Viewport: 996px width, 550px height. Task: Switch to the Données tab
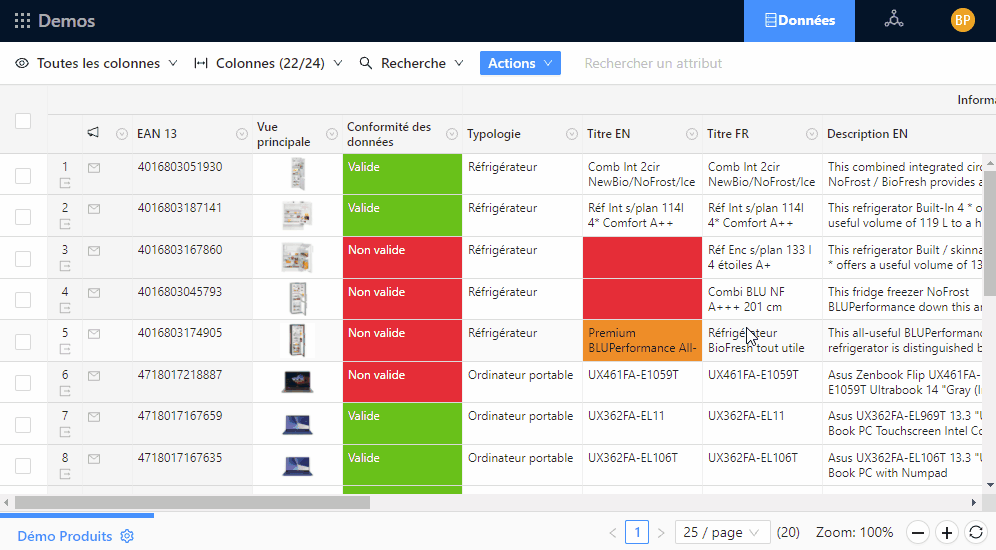(799, 20)
